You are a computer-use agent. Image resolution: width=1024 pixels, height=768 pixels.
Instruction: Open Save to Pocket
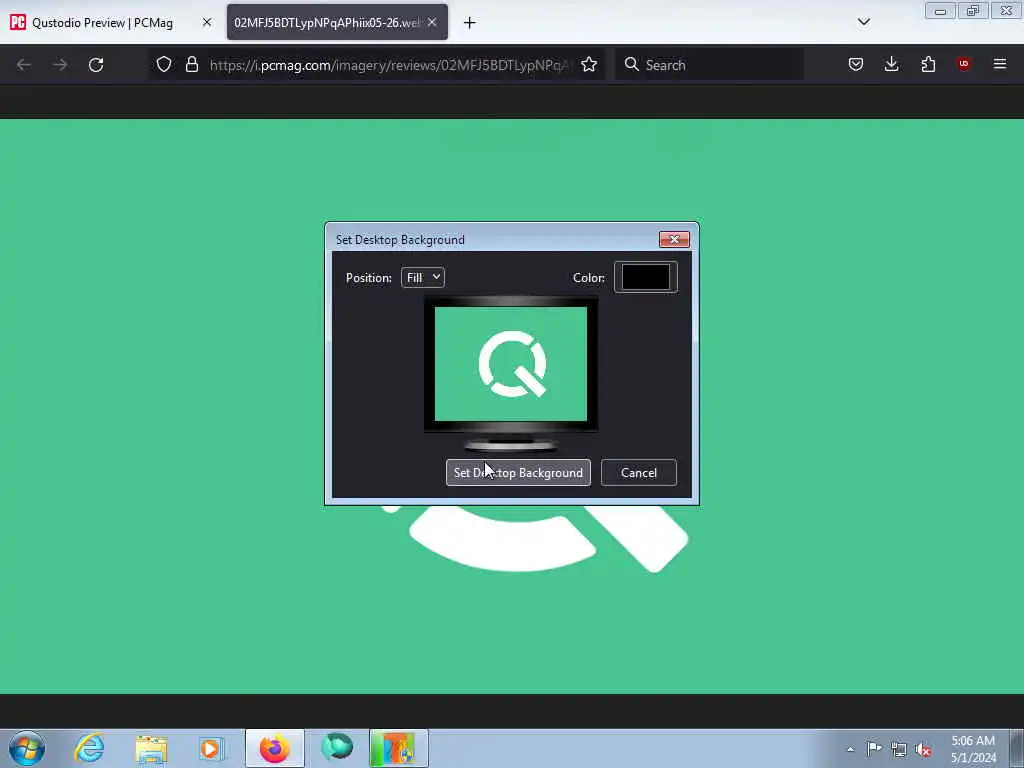coord(856,65)
